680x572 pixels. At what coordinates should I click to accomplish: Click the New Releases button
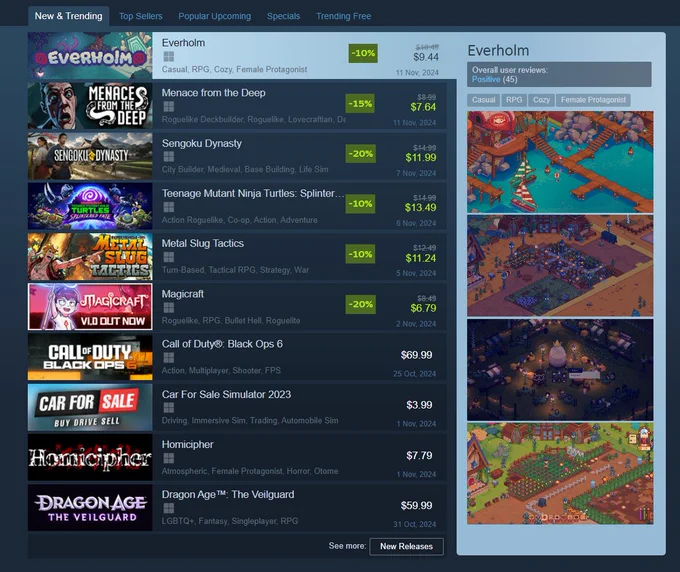click(406, 546)
